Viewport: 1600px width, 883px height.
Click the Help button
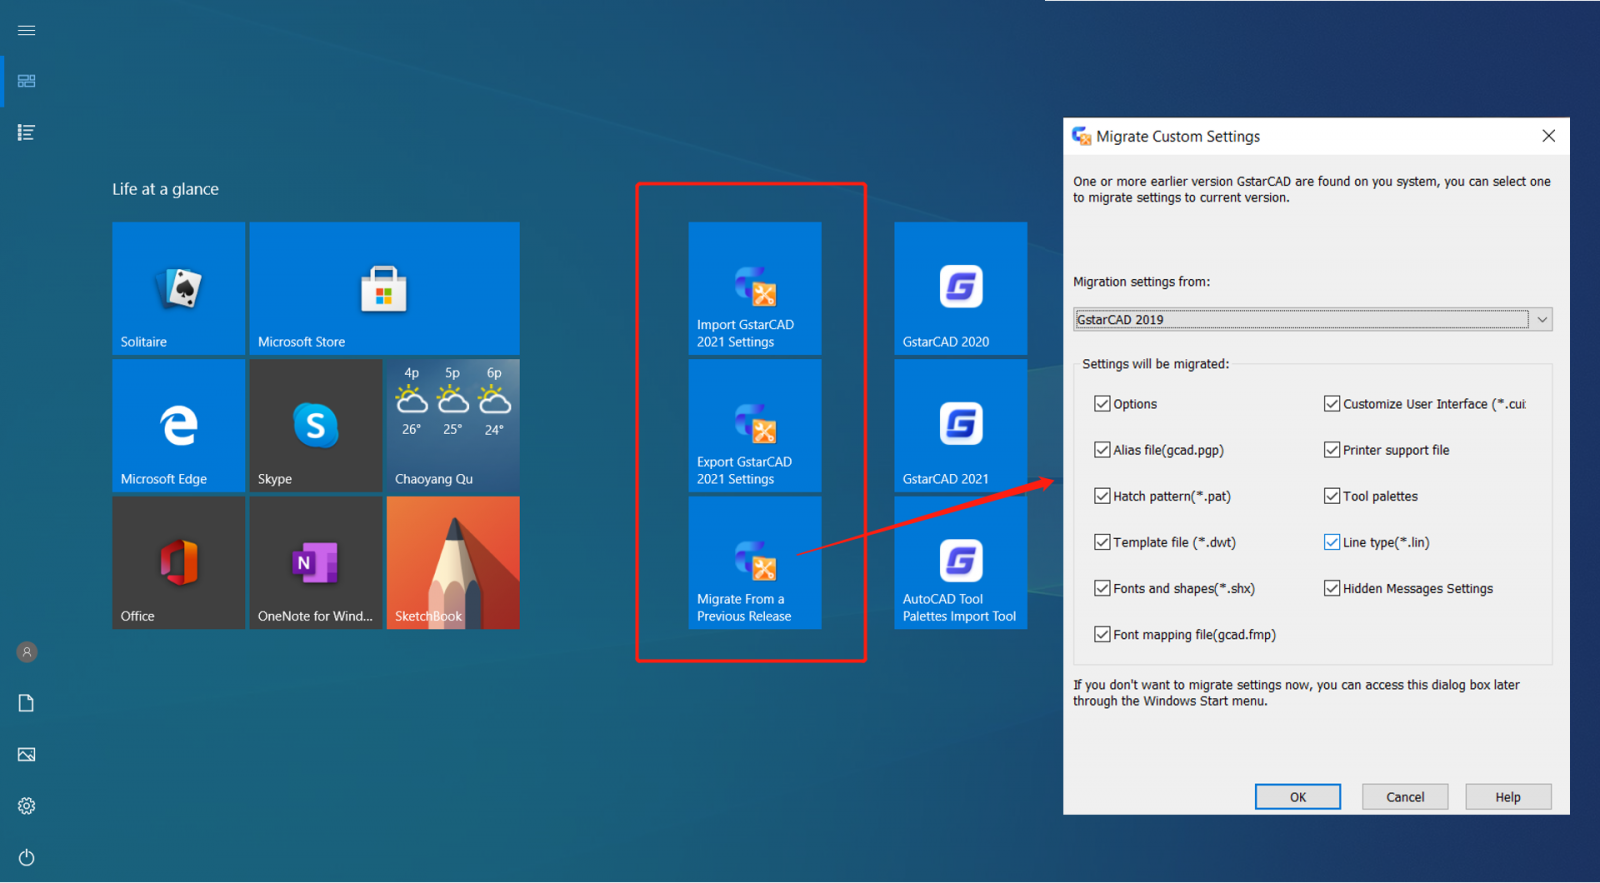[1508, 797]
